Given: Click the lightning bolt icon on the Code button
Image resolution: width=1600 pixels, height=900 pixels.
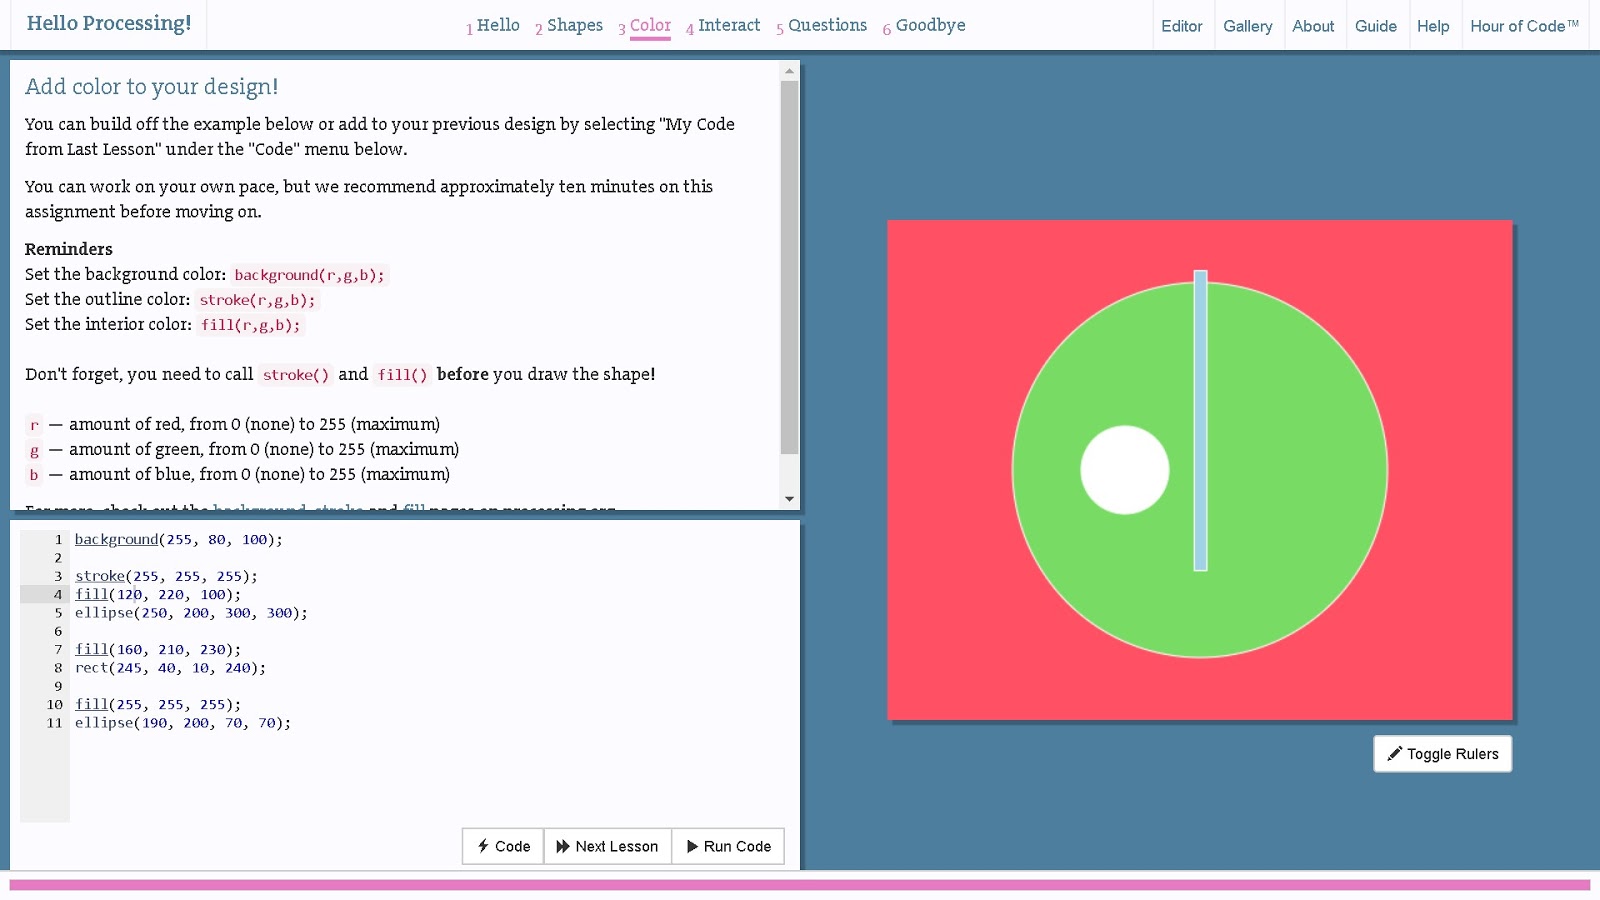Looking at the screenshot, I should tap(486, 846).
